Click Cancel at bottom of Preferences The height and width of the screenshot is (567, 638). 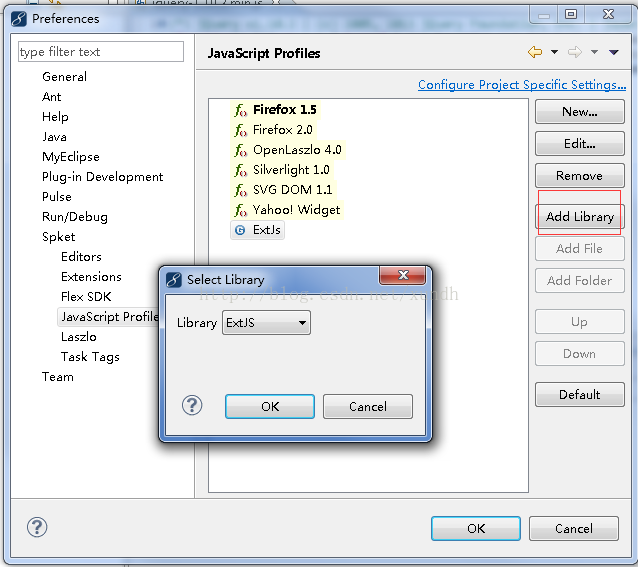574,529
